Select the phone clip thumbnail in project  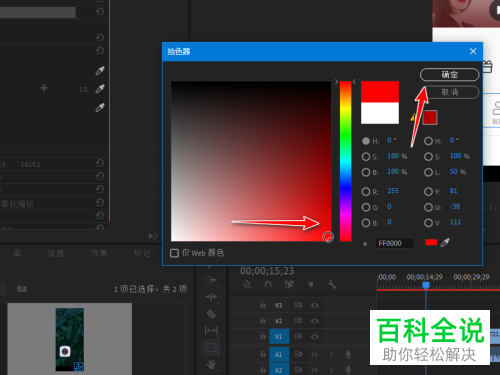click(x=70, y=339)
